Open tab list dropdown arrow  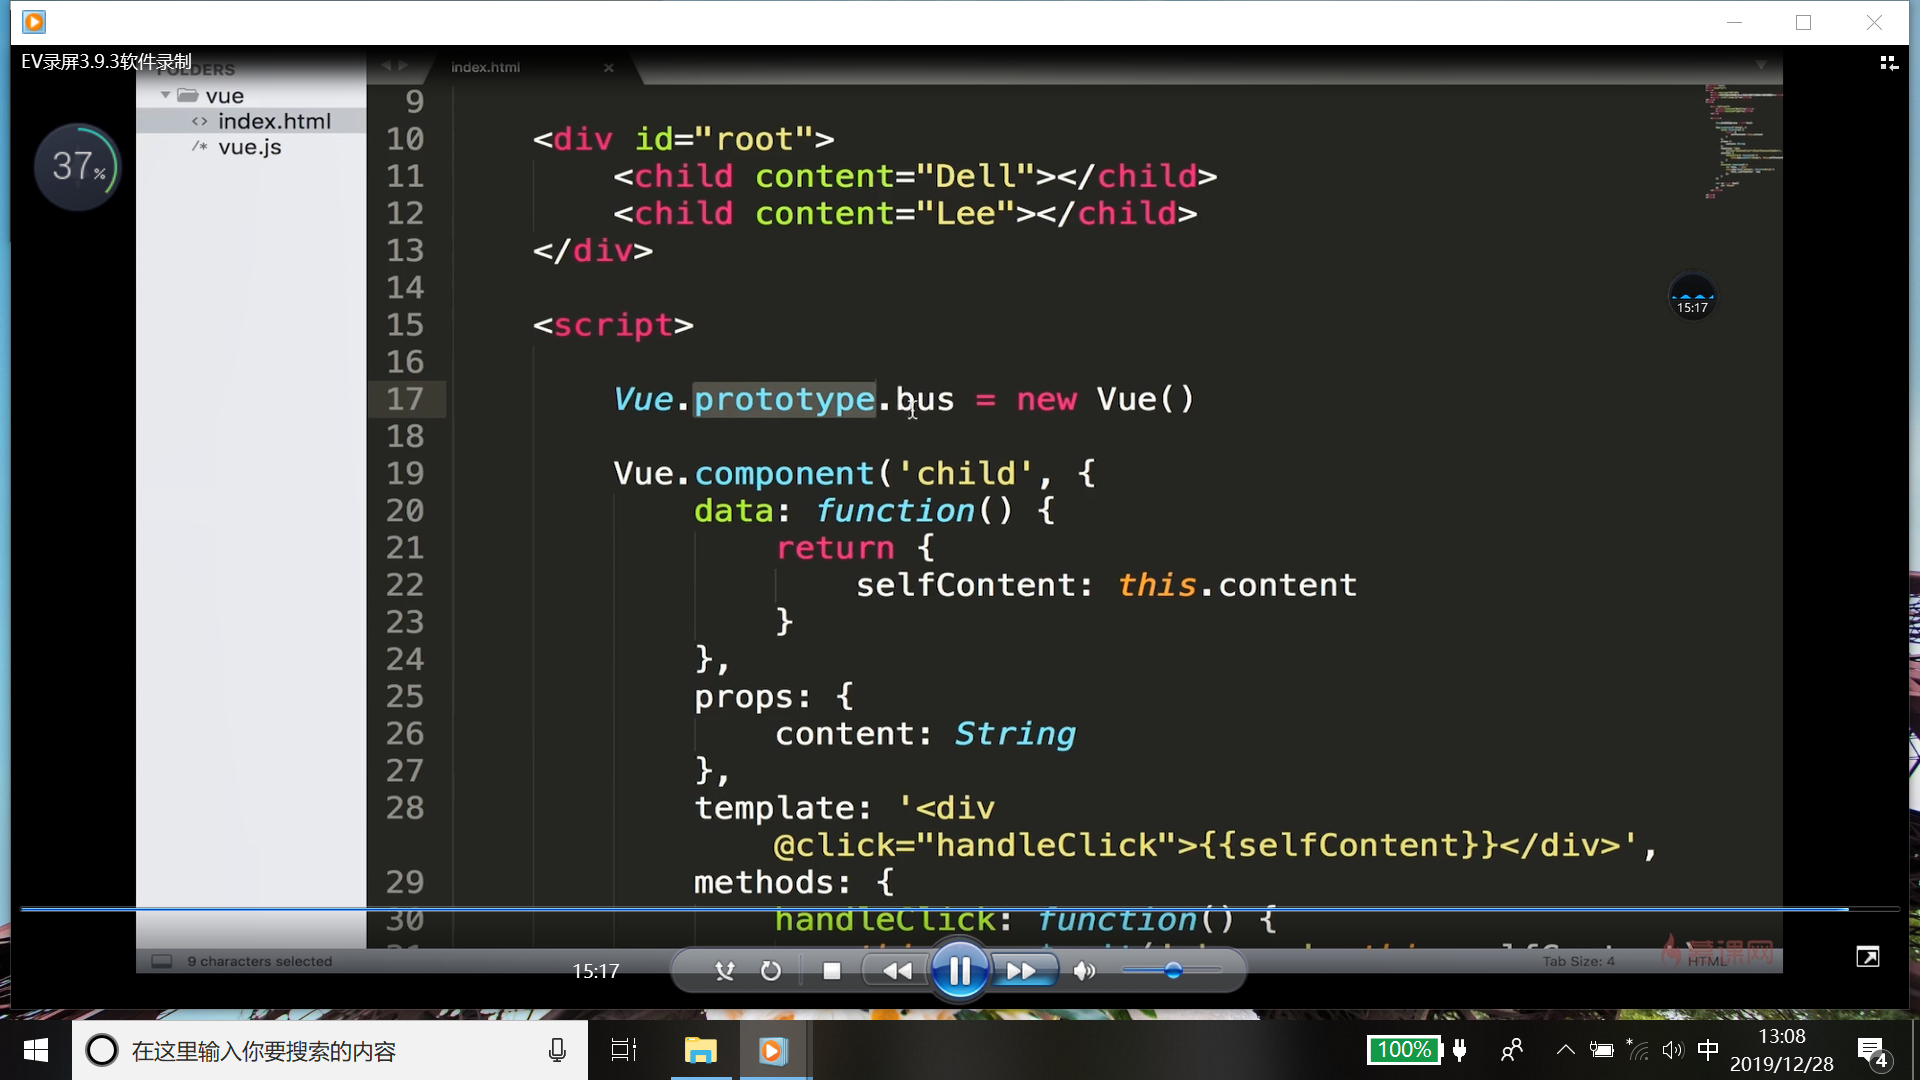[x=1760, y=65]
